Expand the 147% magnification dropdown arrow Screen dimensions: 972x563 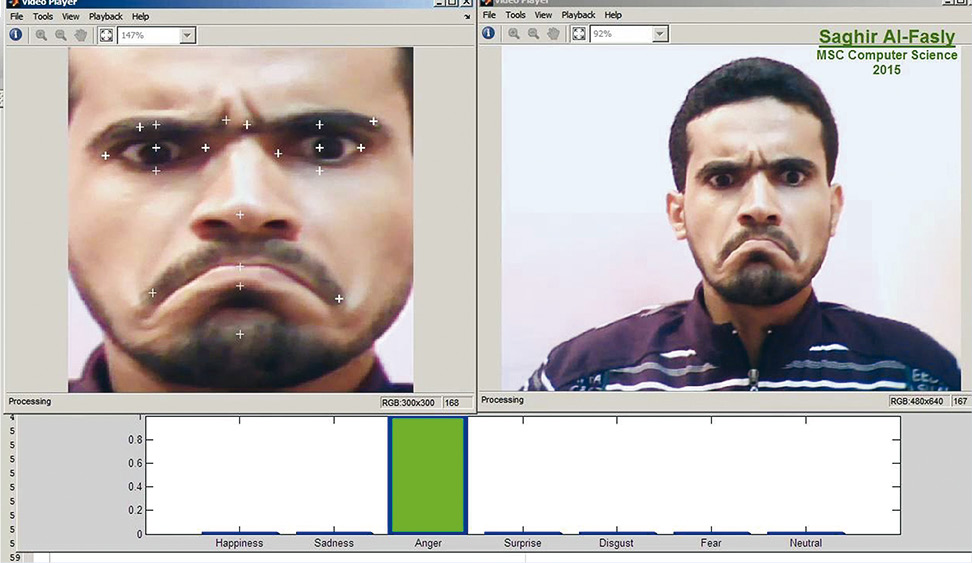(x=187, y=35)
